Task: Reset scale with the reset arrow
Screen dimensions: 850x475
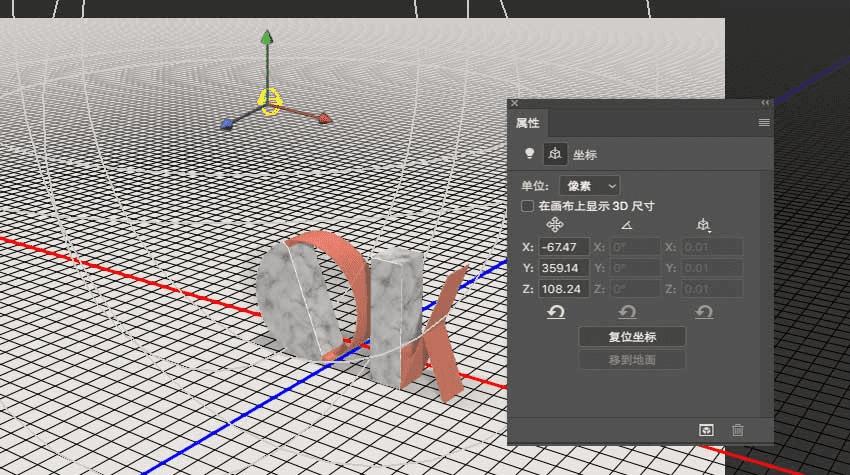Action: click(x=704, y=312)
